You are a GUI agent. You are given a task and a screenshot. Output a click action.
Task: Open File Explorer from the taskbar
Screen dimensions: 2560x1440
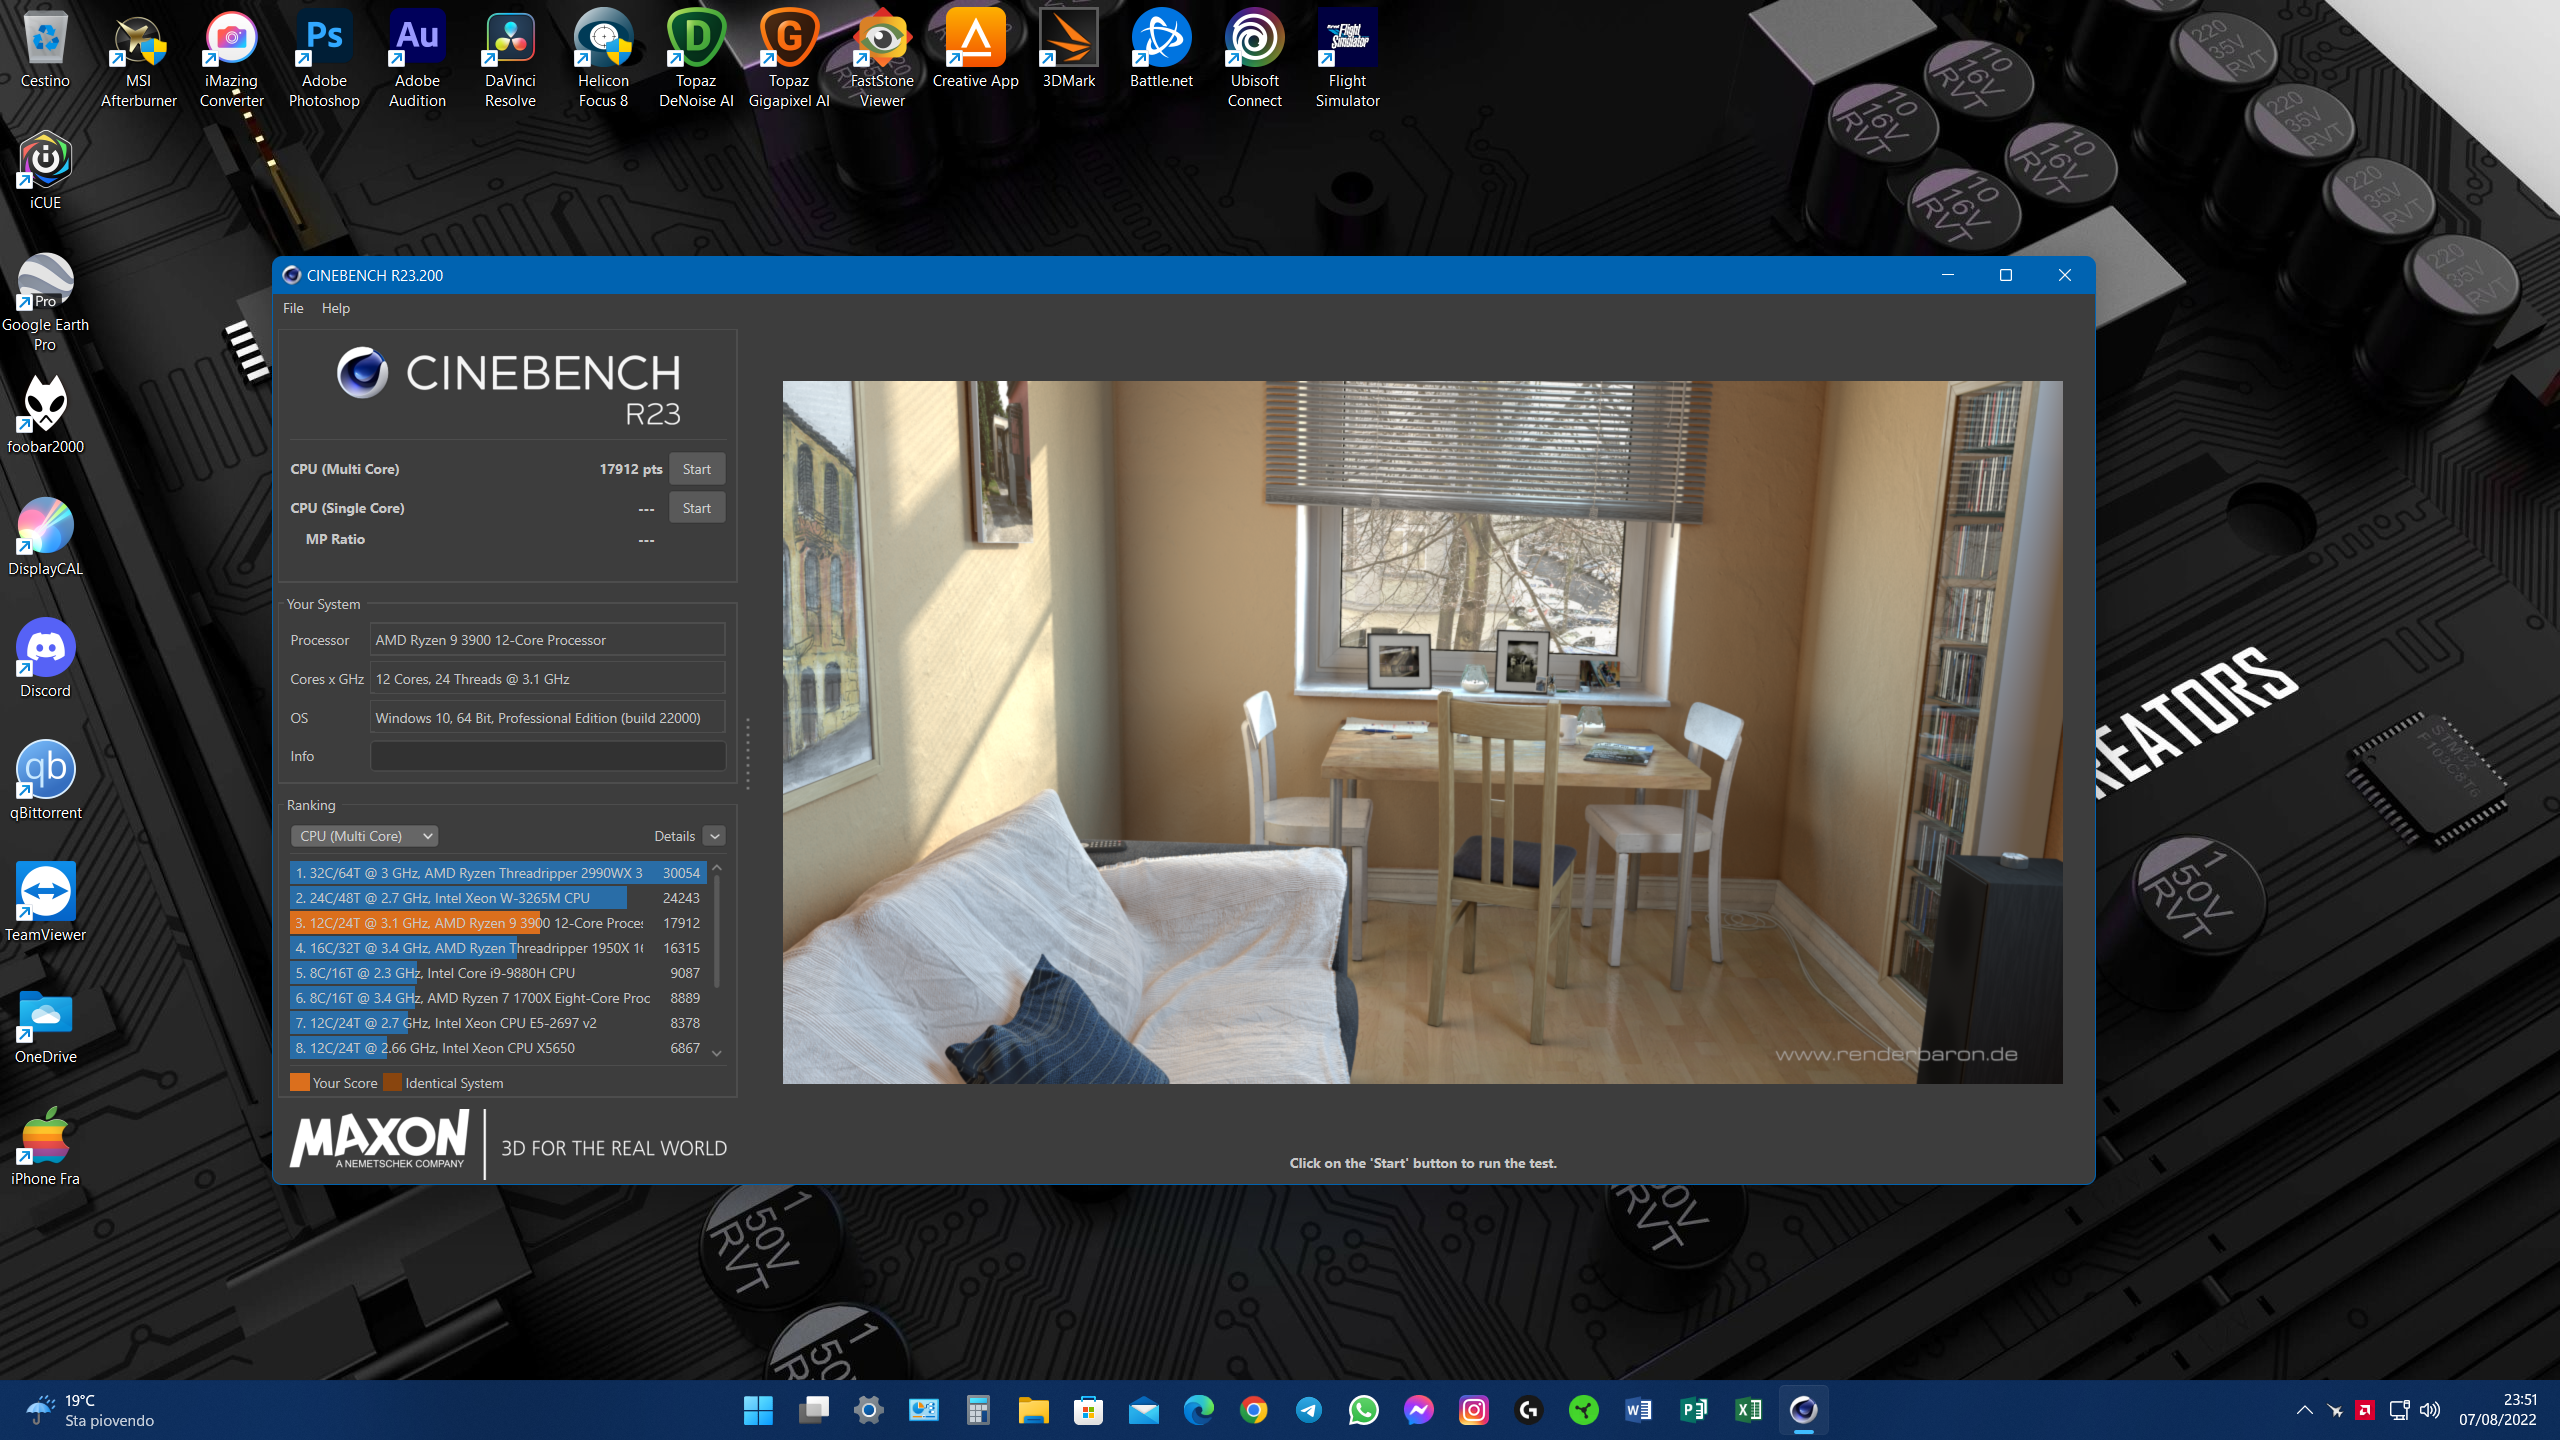pyautogui.click(x=1034, y=1410)
